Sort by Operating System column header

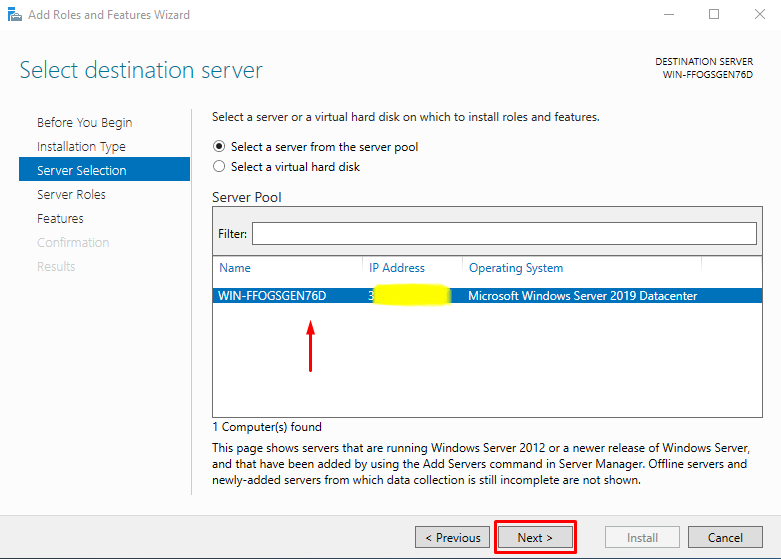click(516, 268)
